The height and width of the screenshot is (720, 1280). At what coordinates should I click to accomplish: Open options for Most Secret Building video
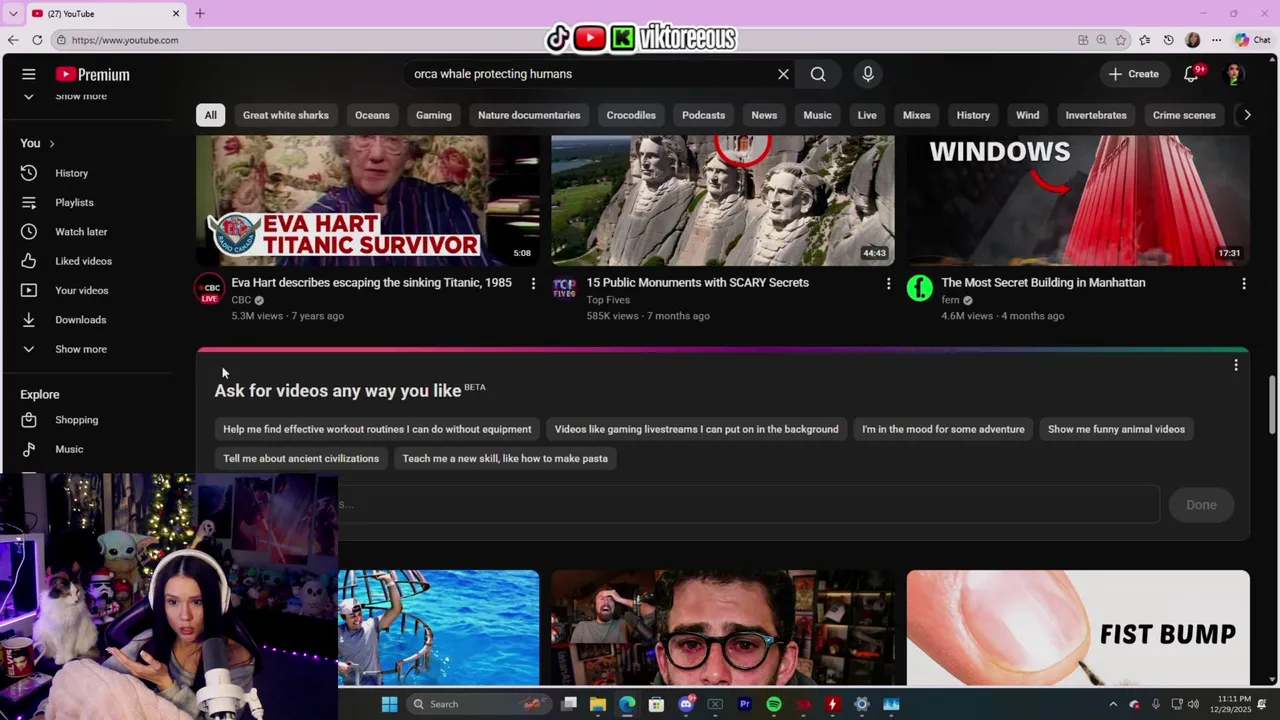coord(1243,284)
